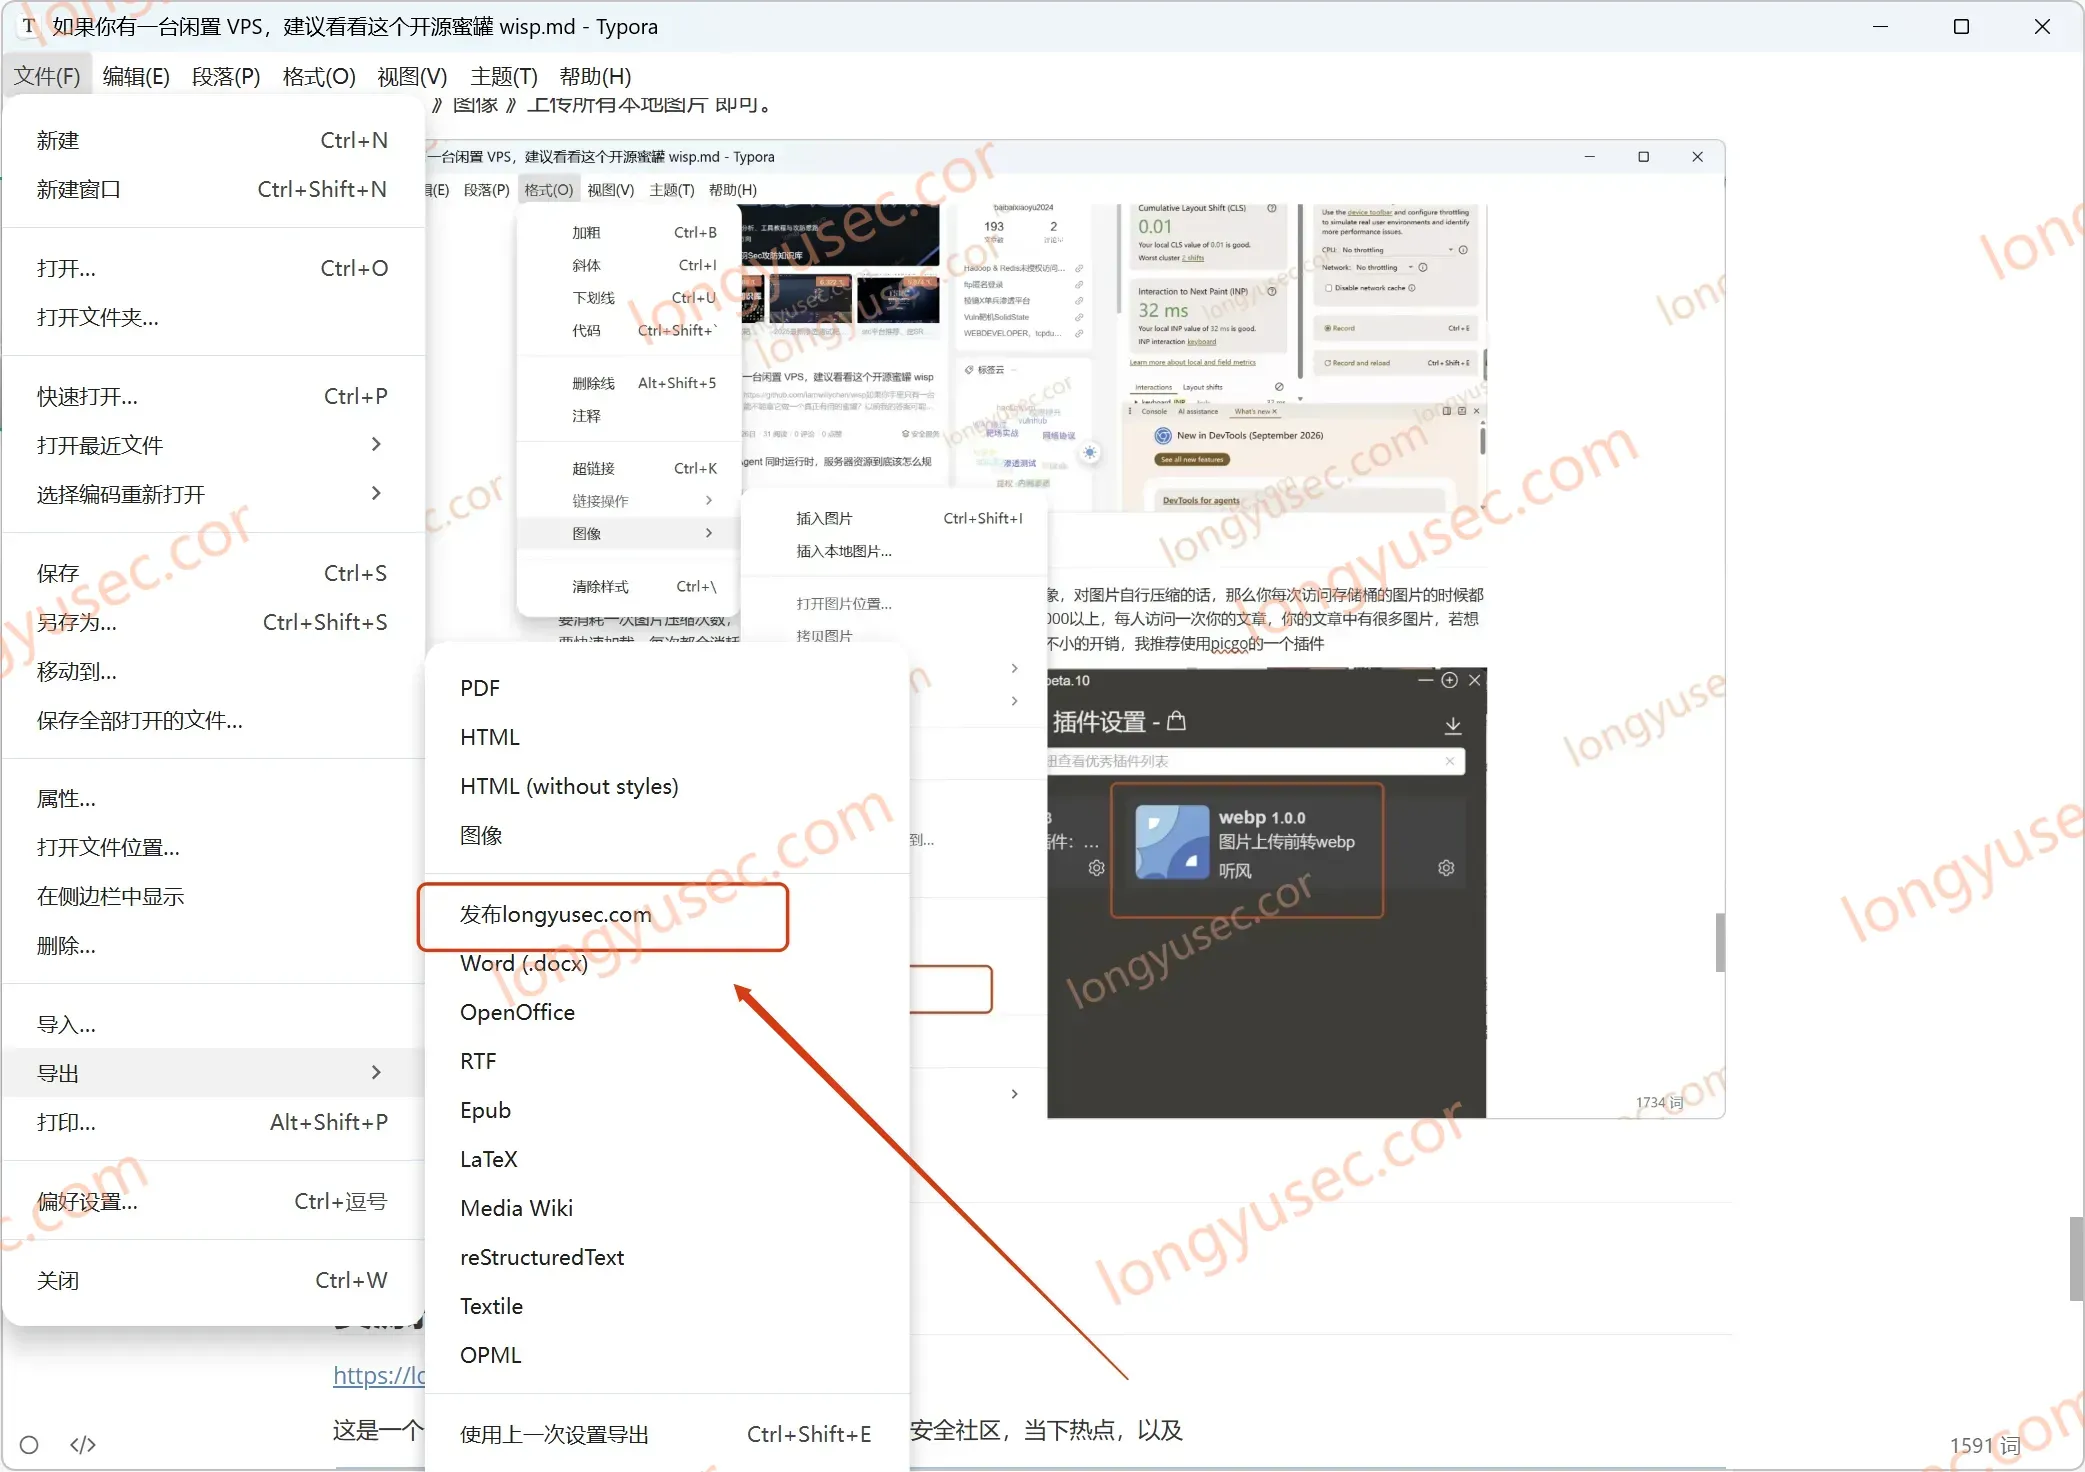Open the 段落(P) menu
Image resolution: width=2085 pixels, height=1472 pixels.
pos(226,76)
